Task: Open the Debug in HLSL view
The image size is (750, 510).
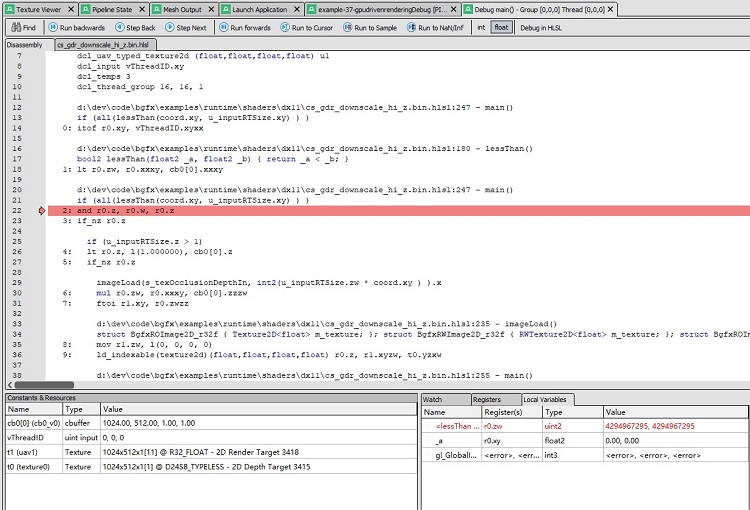Action: point(540,28)
